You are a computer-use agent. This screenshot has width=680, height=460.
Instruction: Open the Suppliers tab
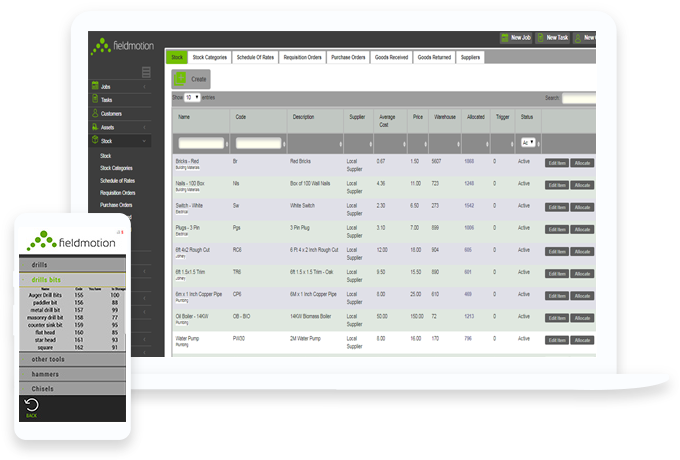470,57
